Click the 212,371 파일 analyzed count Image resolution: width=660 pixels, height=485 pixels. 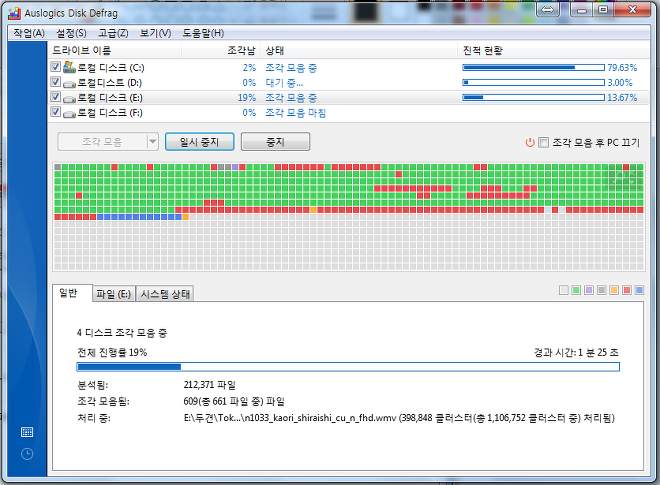210,385
